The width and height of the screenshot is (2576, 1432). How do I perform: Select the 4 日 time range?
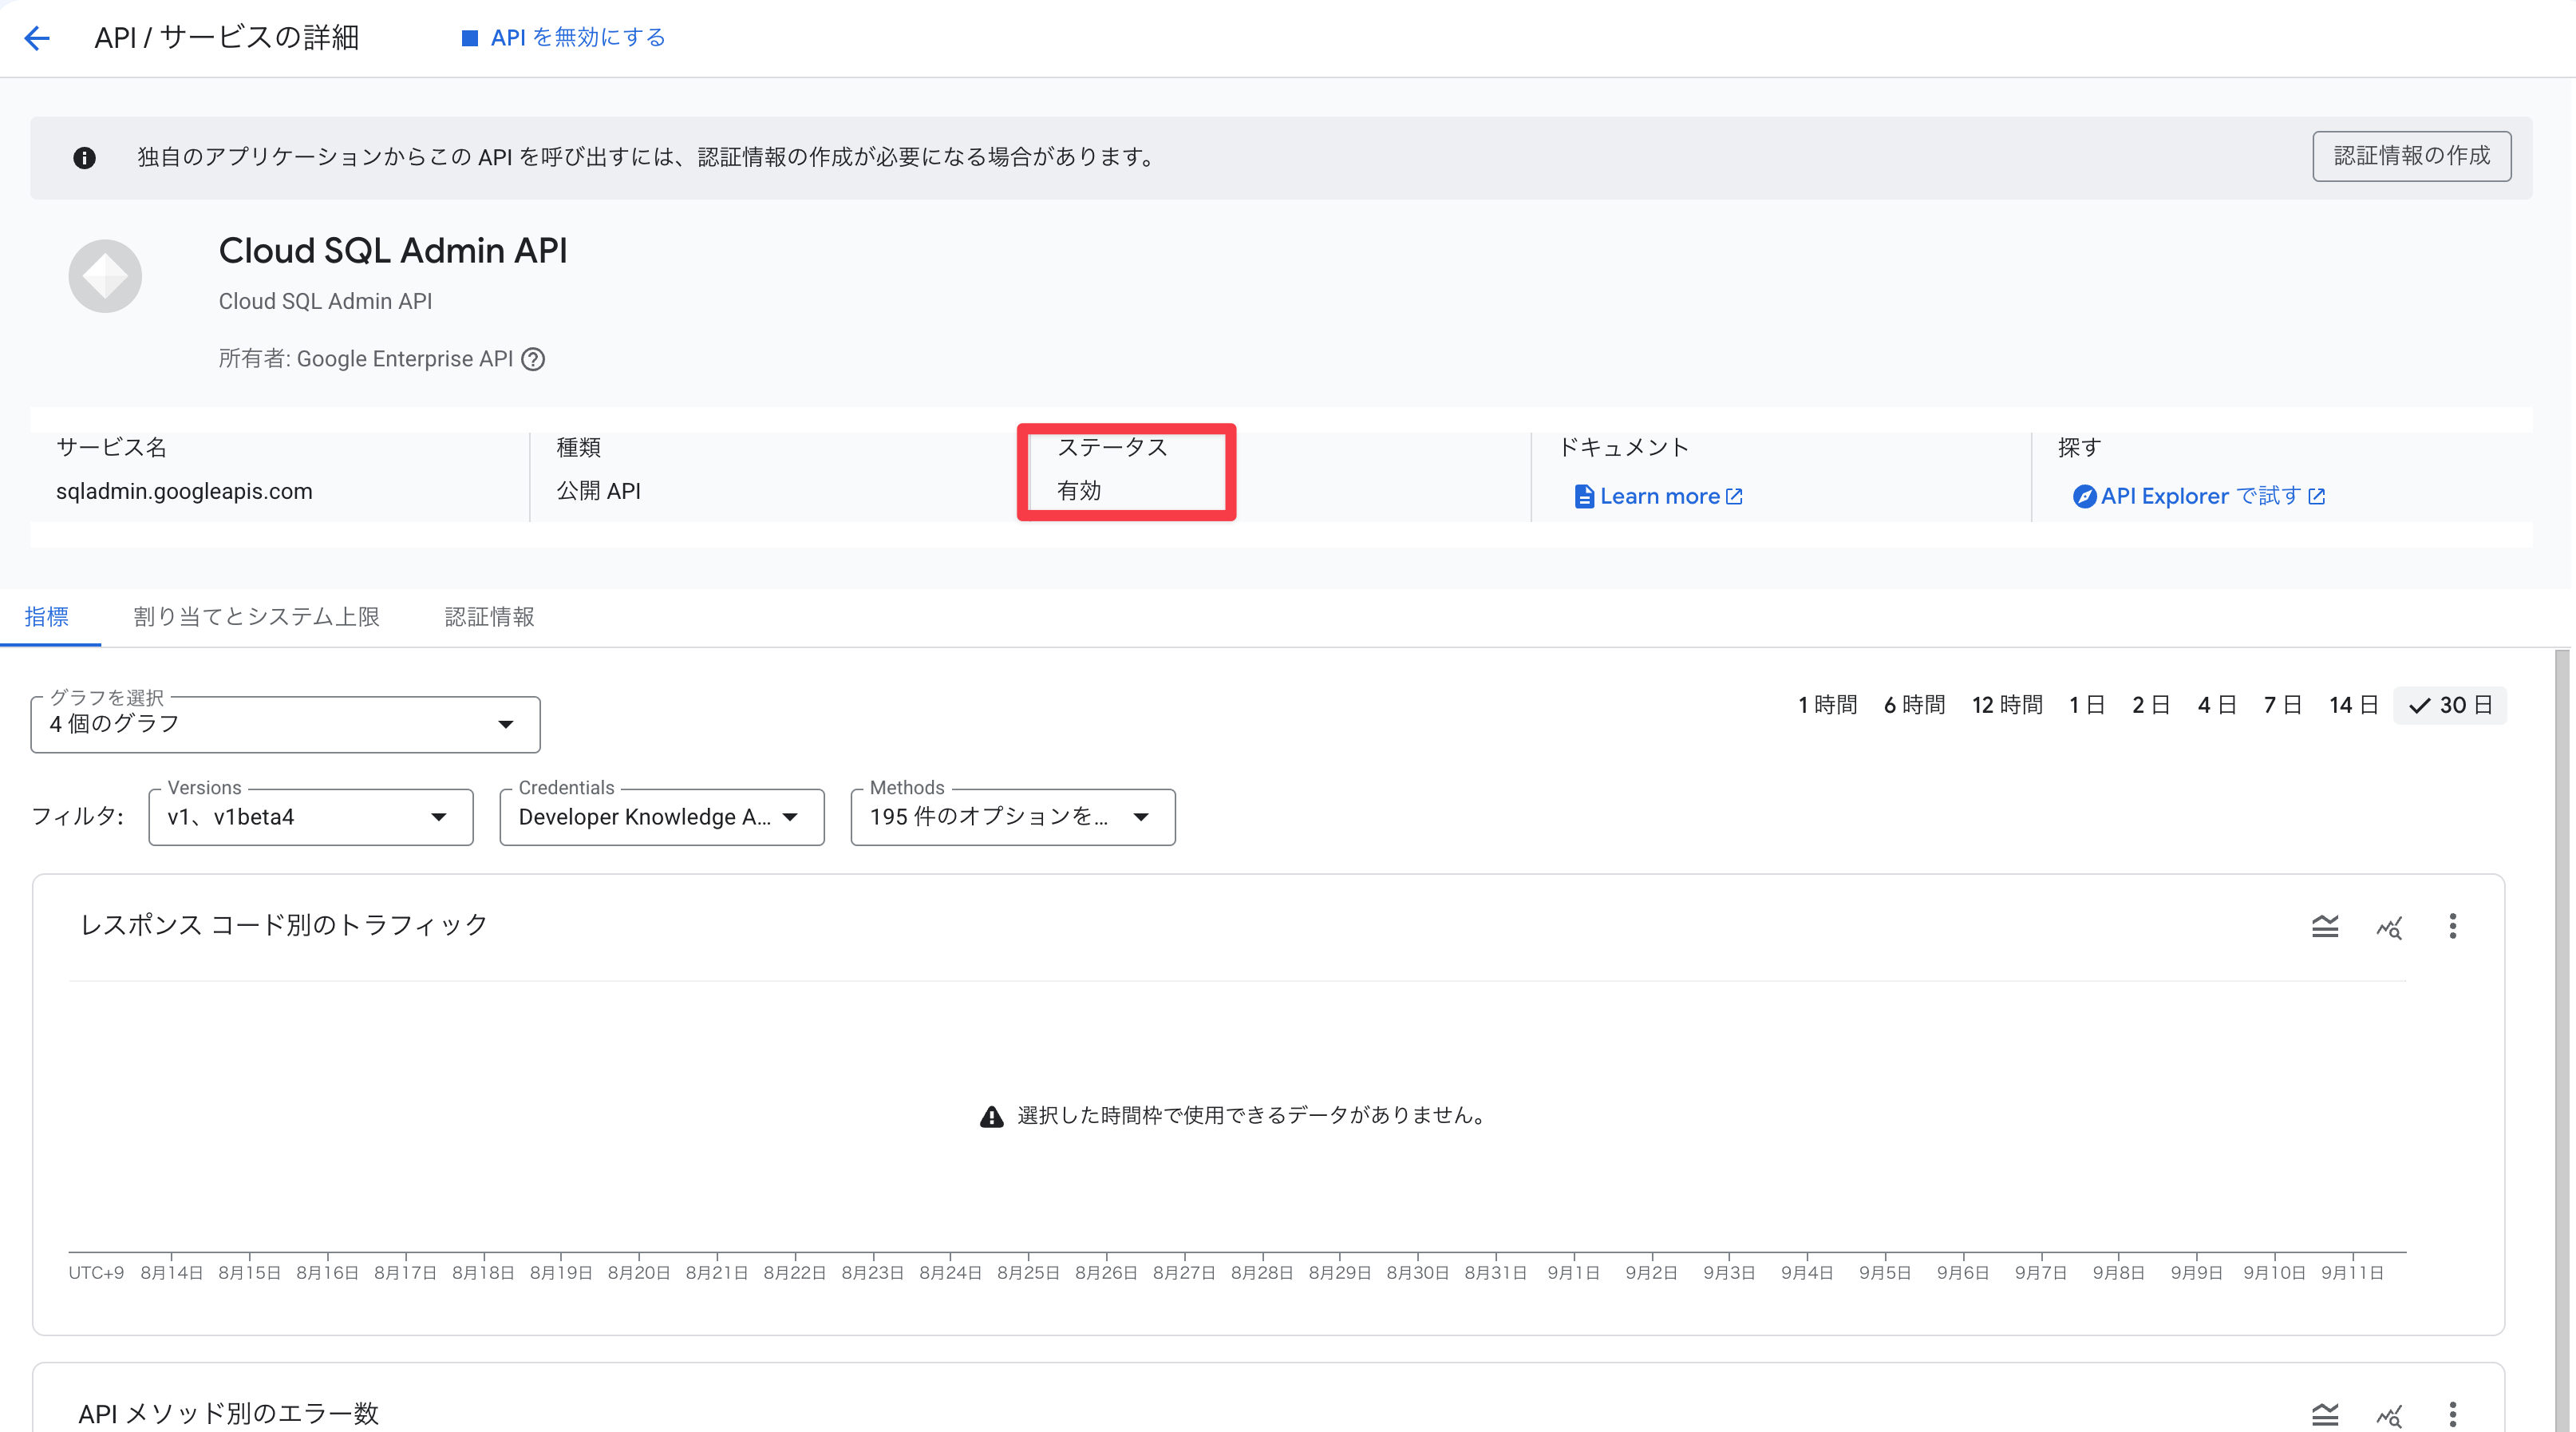coord(2217,705)
